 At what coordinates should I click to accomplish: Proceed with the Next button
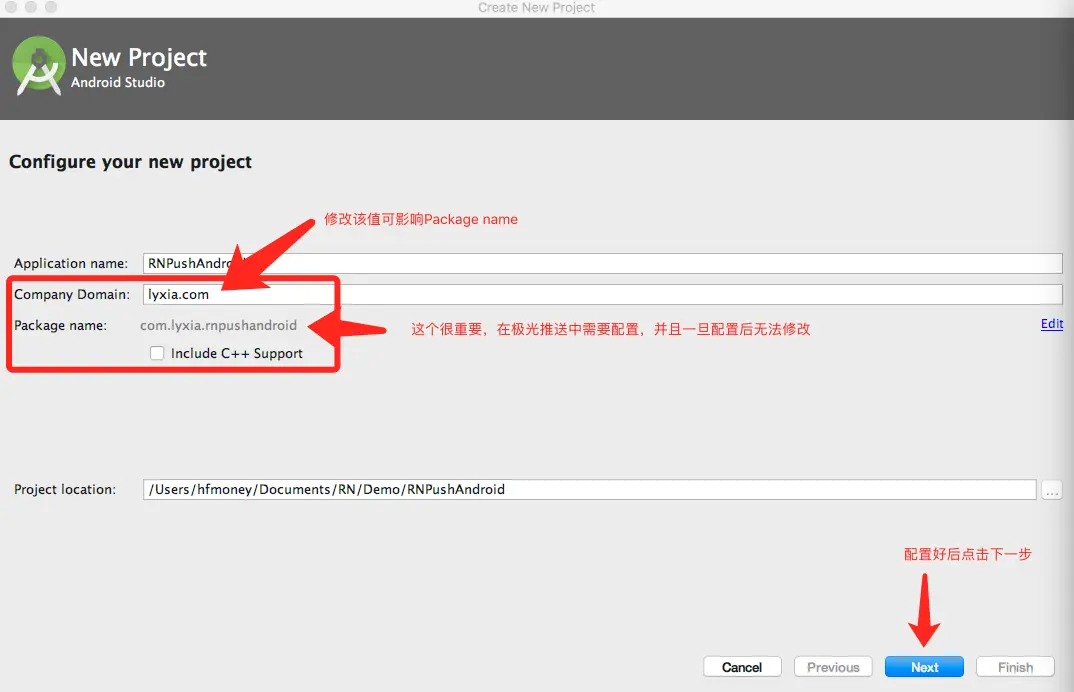pyautogui.click(x=924, y=667)
